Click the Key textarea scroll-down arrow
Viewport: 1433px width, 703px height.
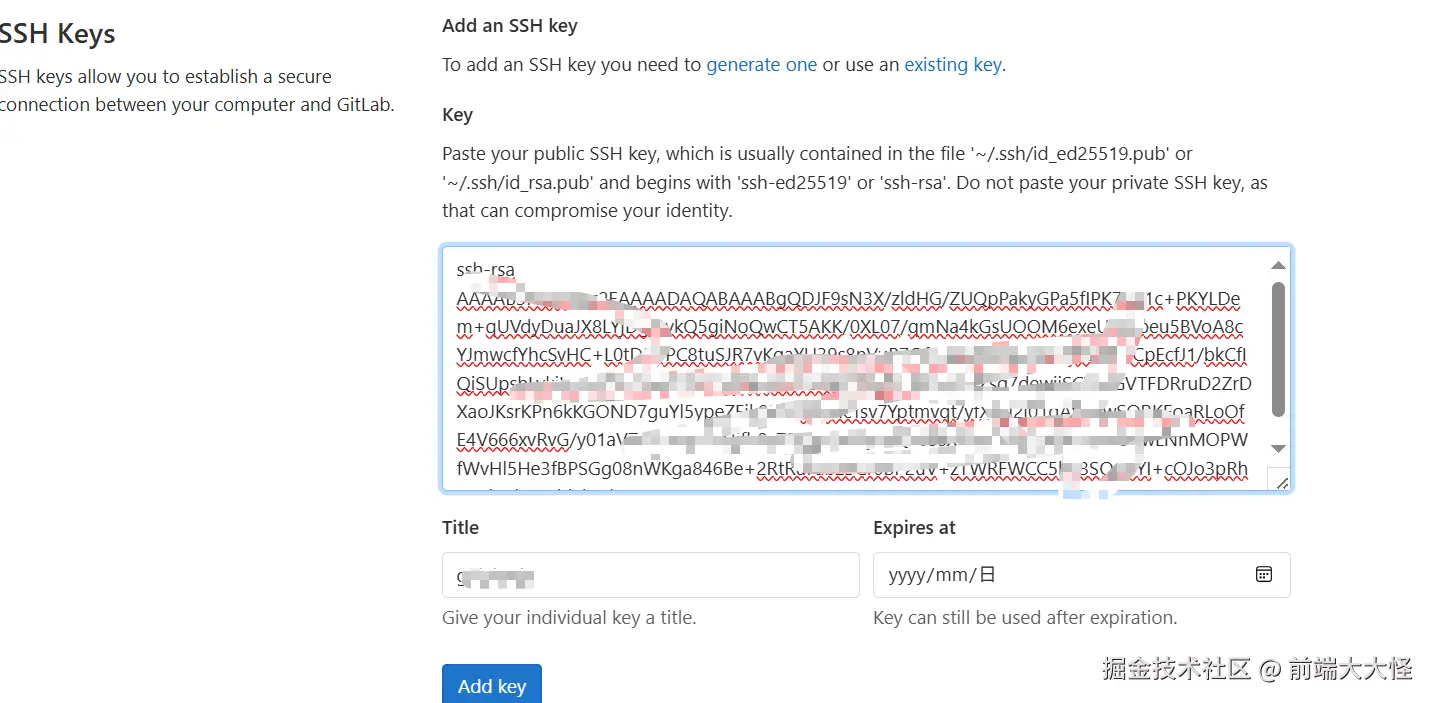click(1277, 448)
